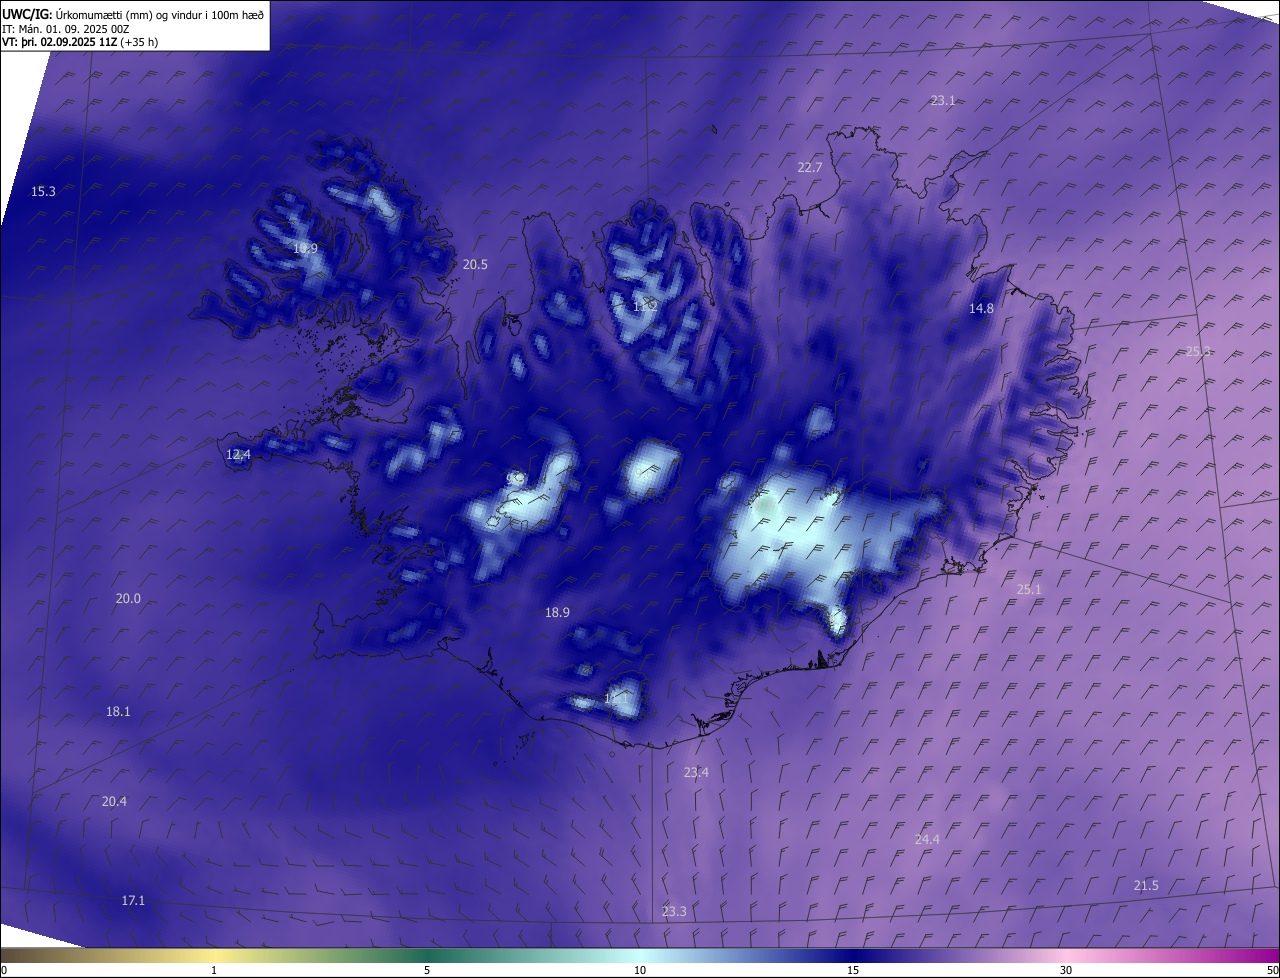Click the map value 25.1
The height and width of the screenshot is (978, 1280).
tap(1029, 589)
